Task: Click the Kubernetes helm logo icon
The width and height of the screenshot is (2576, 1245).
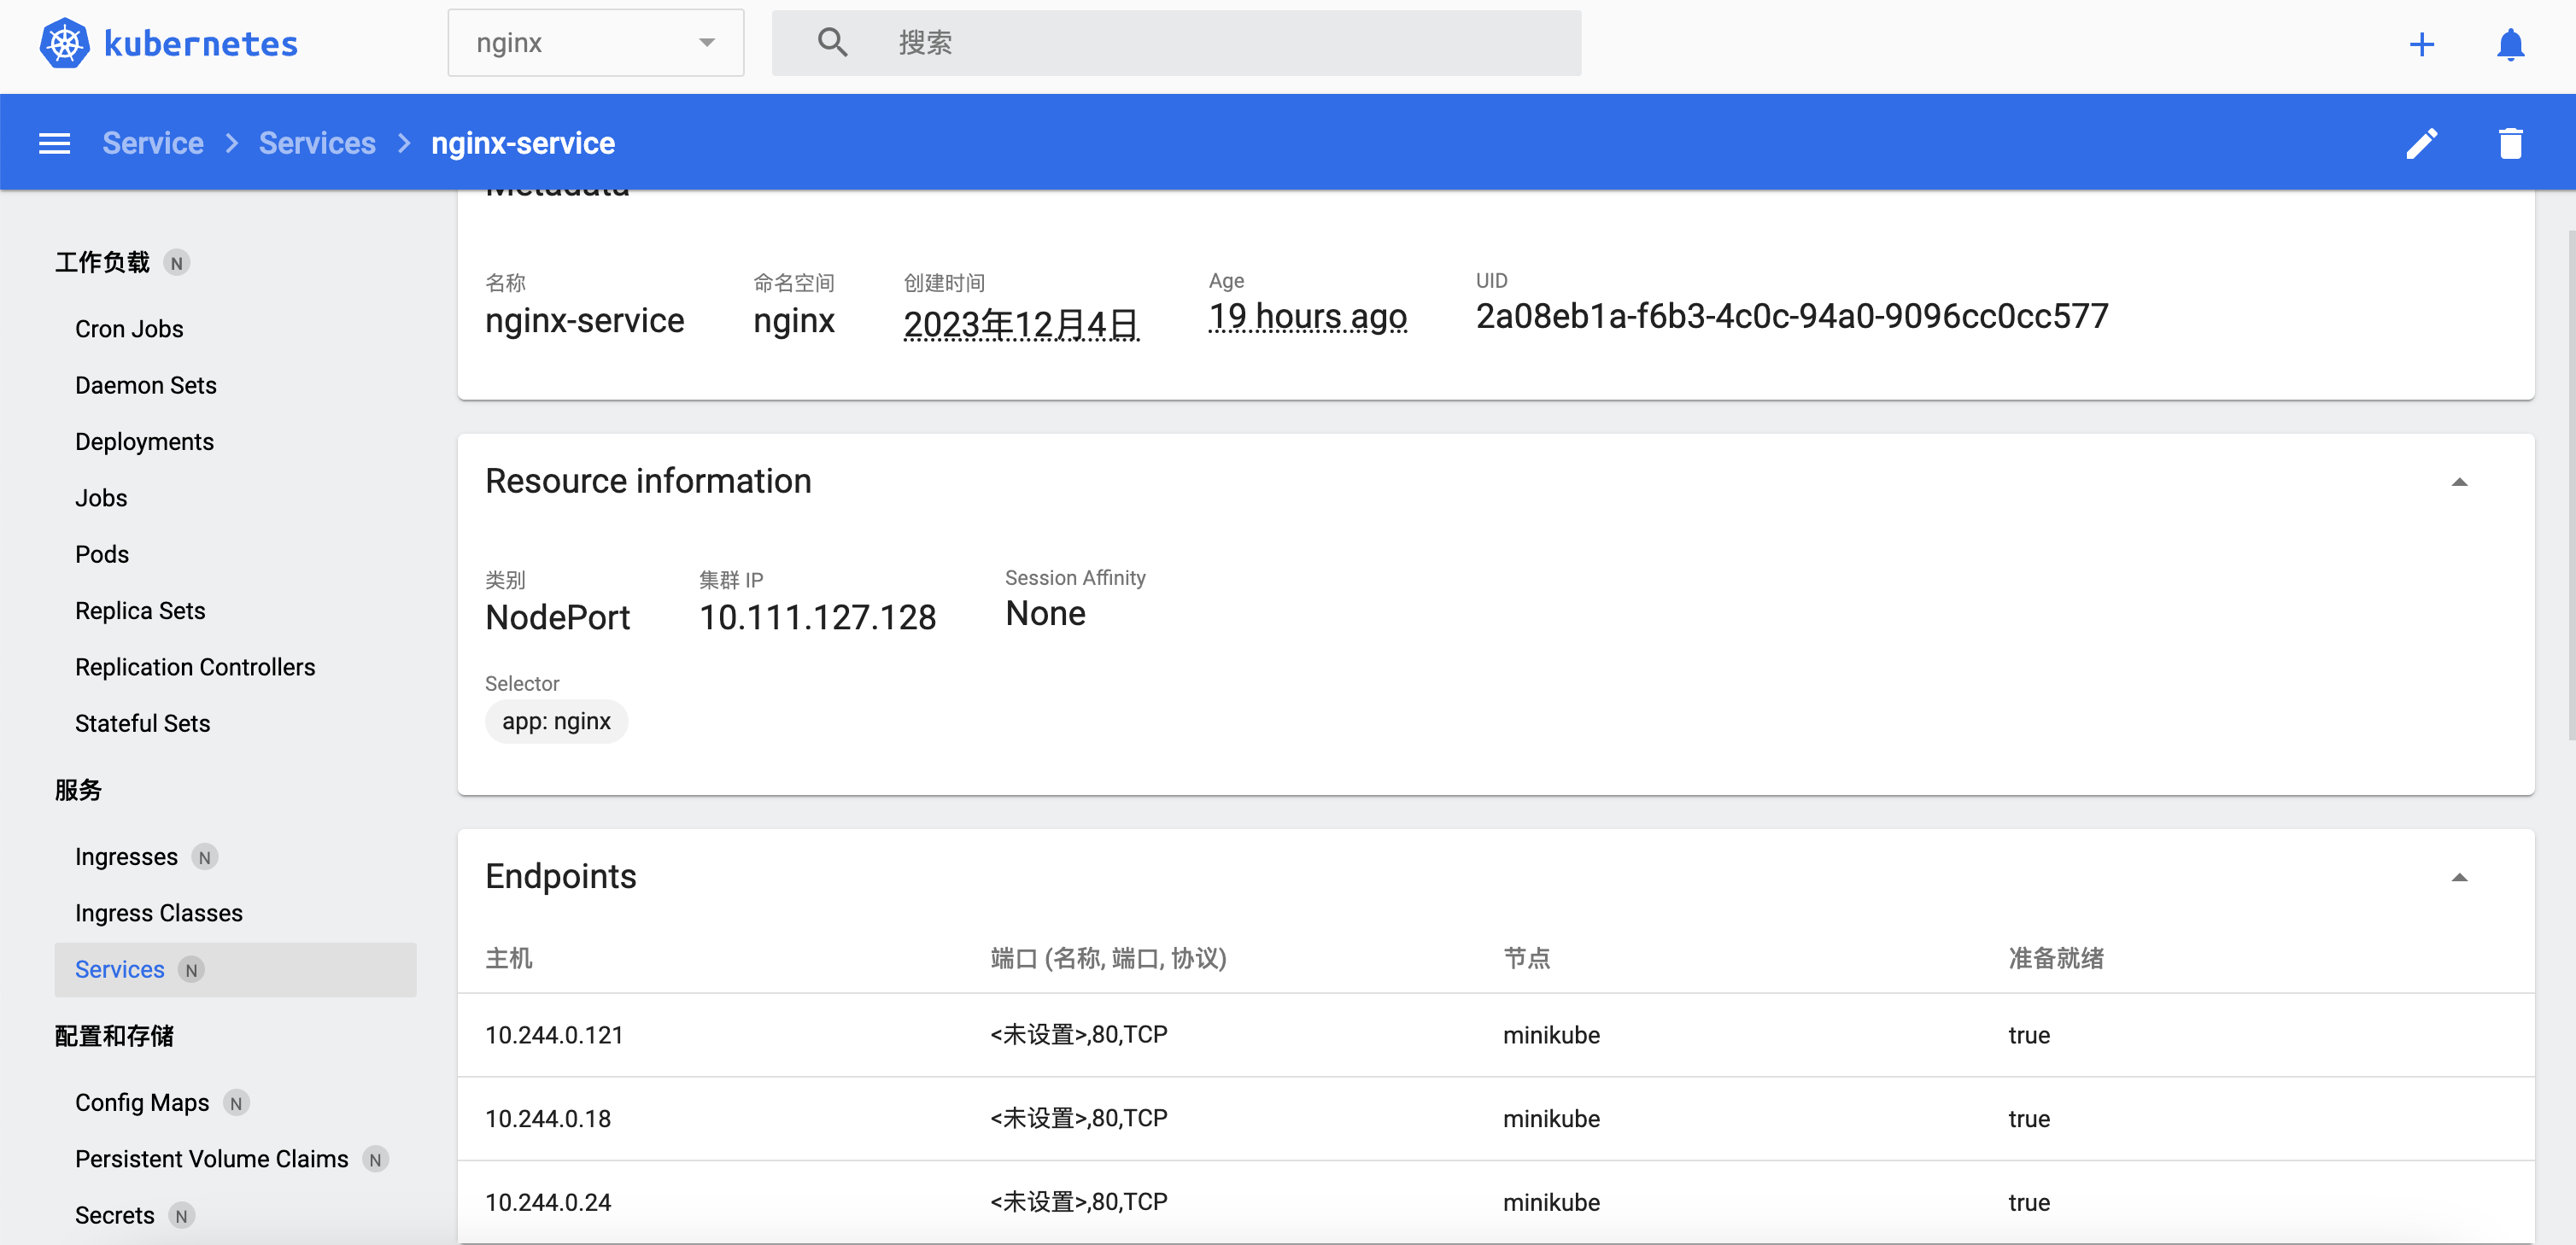Action: (64, 43)
